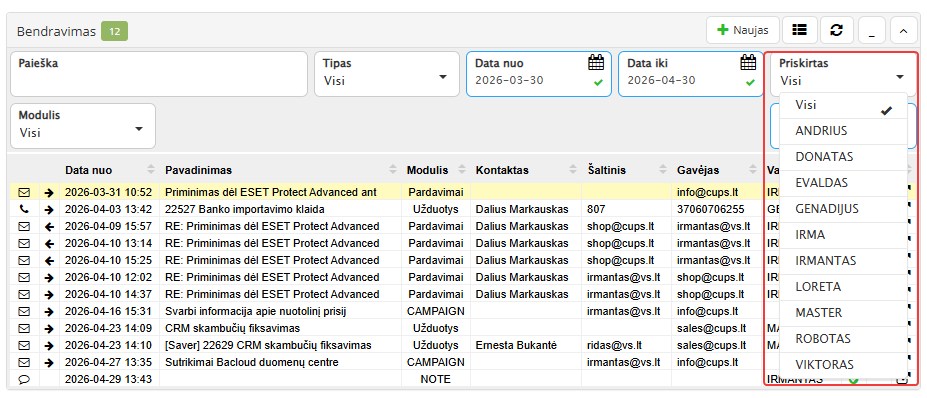Click recipient '37060706255'
927x398 pixels.
click(x=710, y=209)
